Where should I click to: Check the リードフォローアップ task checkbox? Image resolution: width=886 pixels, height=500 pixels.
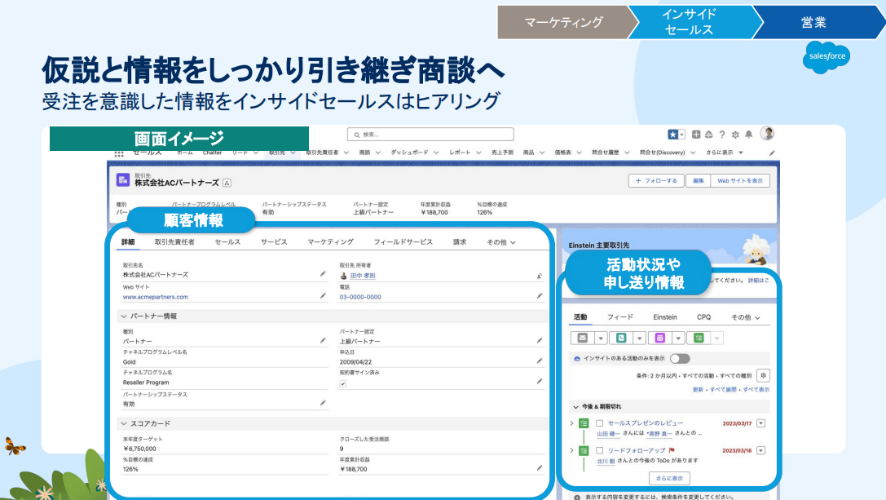tap(599, 451)
